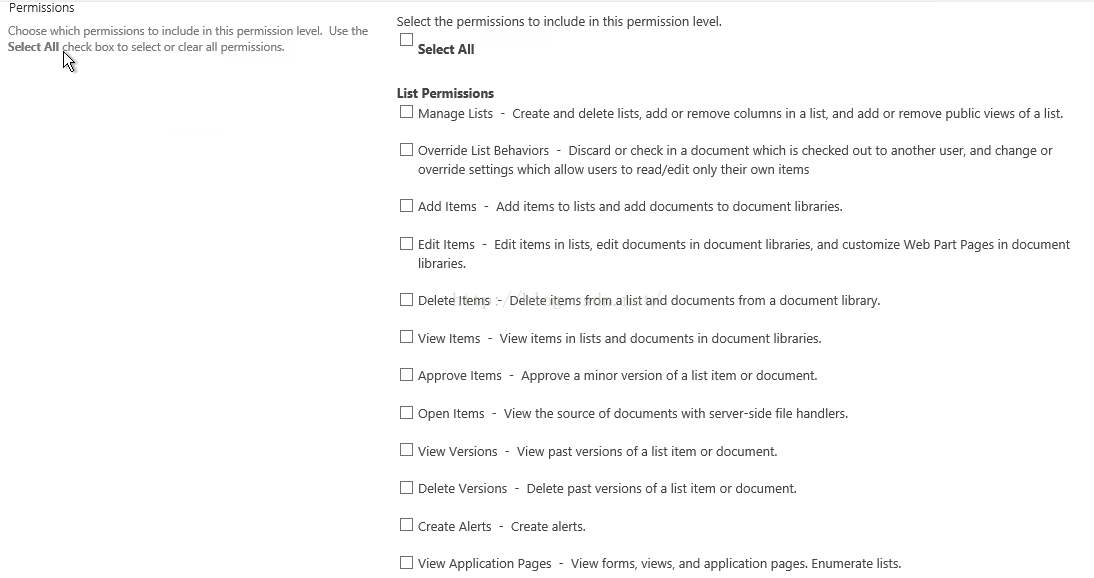Image resolution: width=1094 pixels, height=578 pixels.
Task: Enable the View Items permission
Action: coord(406,336)
